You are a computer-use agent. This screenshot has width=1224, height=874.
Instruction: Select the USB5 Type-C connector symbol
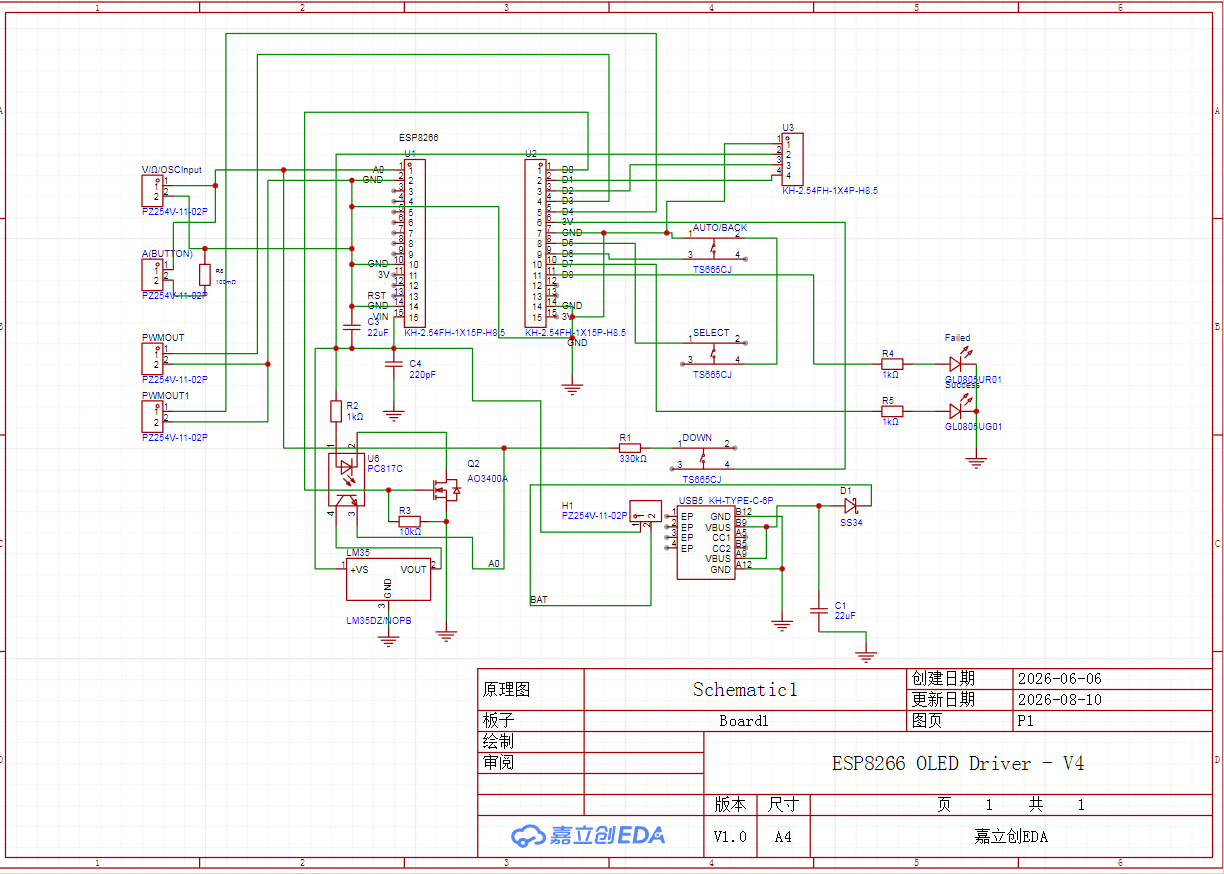pos(704,542)
